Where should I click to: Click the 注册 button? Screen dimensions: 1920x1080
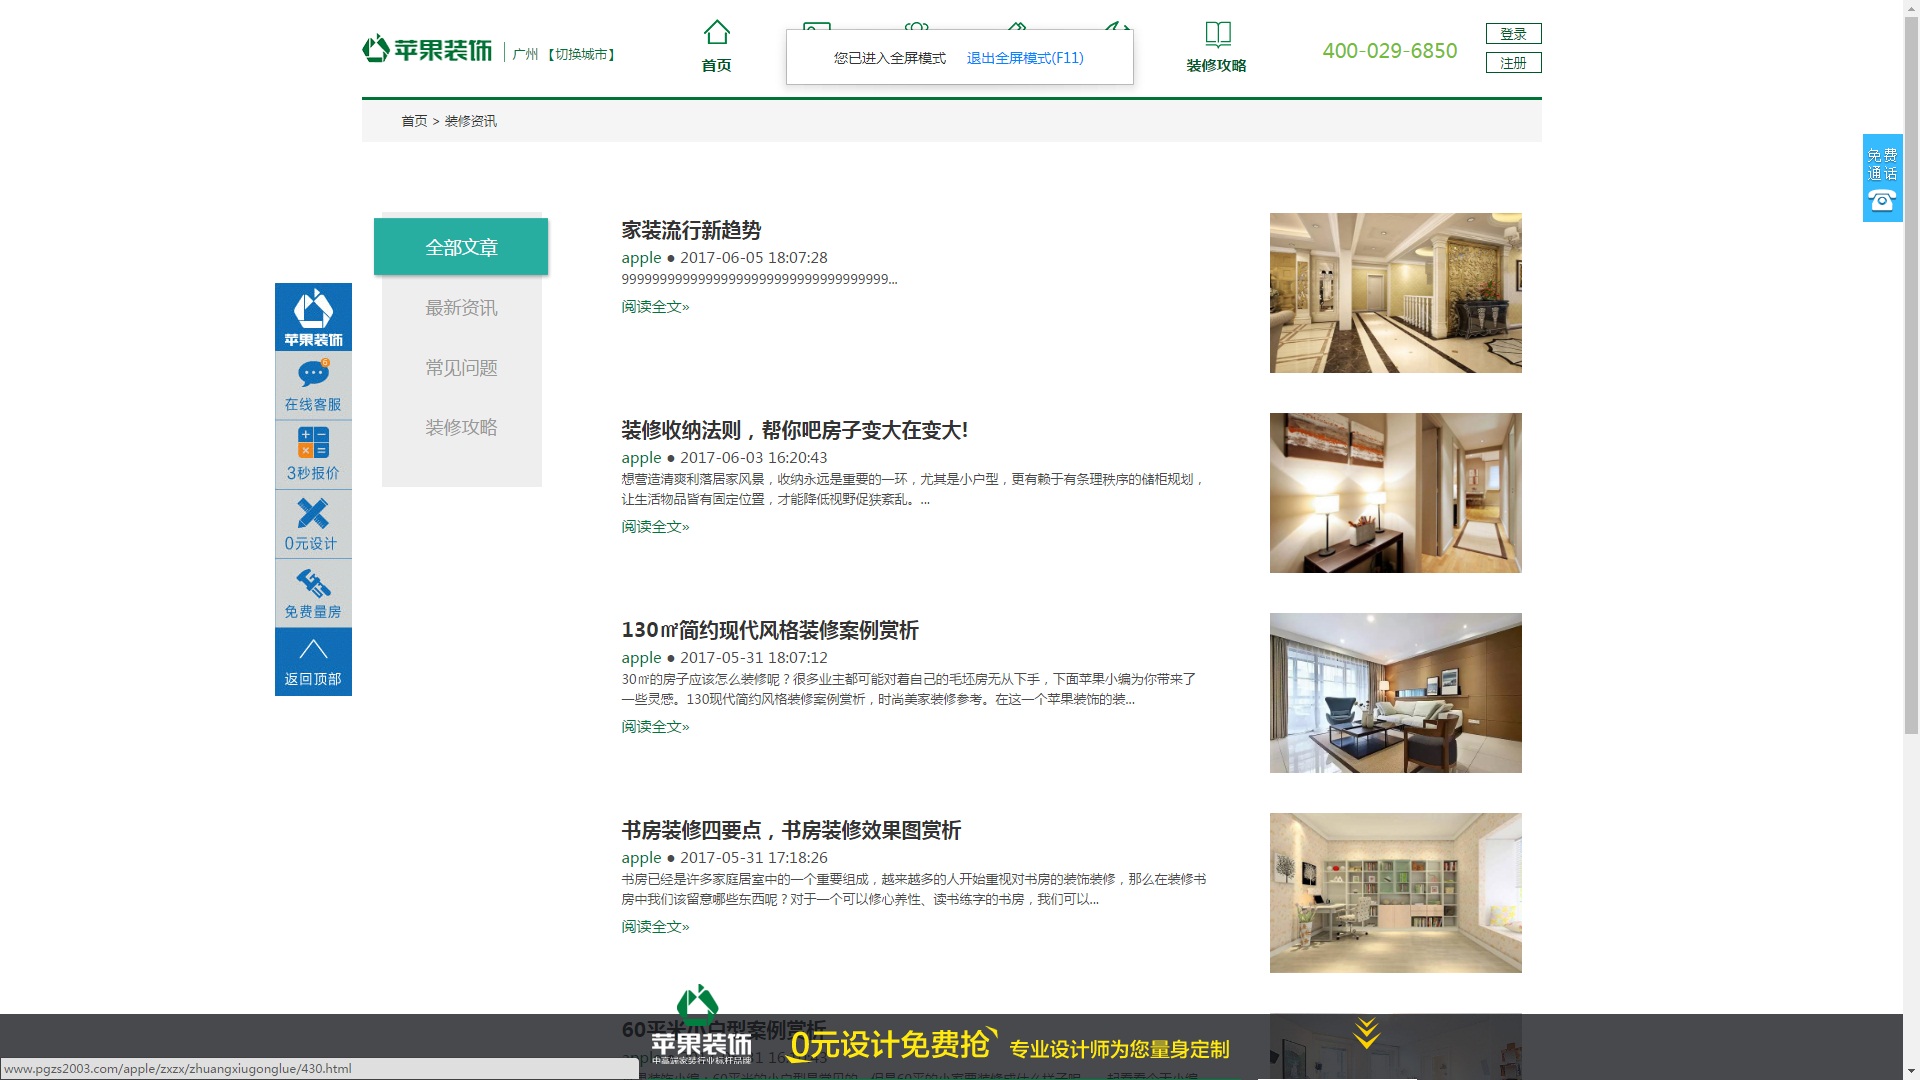(x=1513, y=63)
